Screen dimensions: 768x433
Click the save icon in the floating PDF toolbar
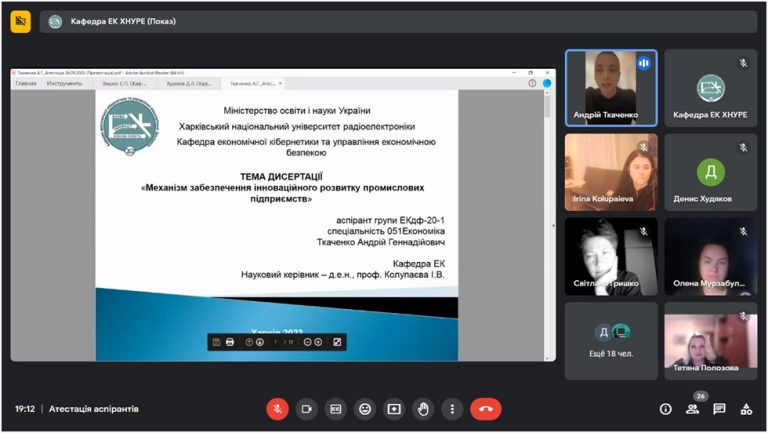[x=216, y=342]
